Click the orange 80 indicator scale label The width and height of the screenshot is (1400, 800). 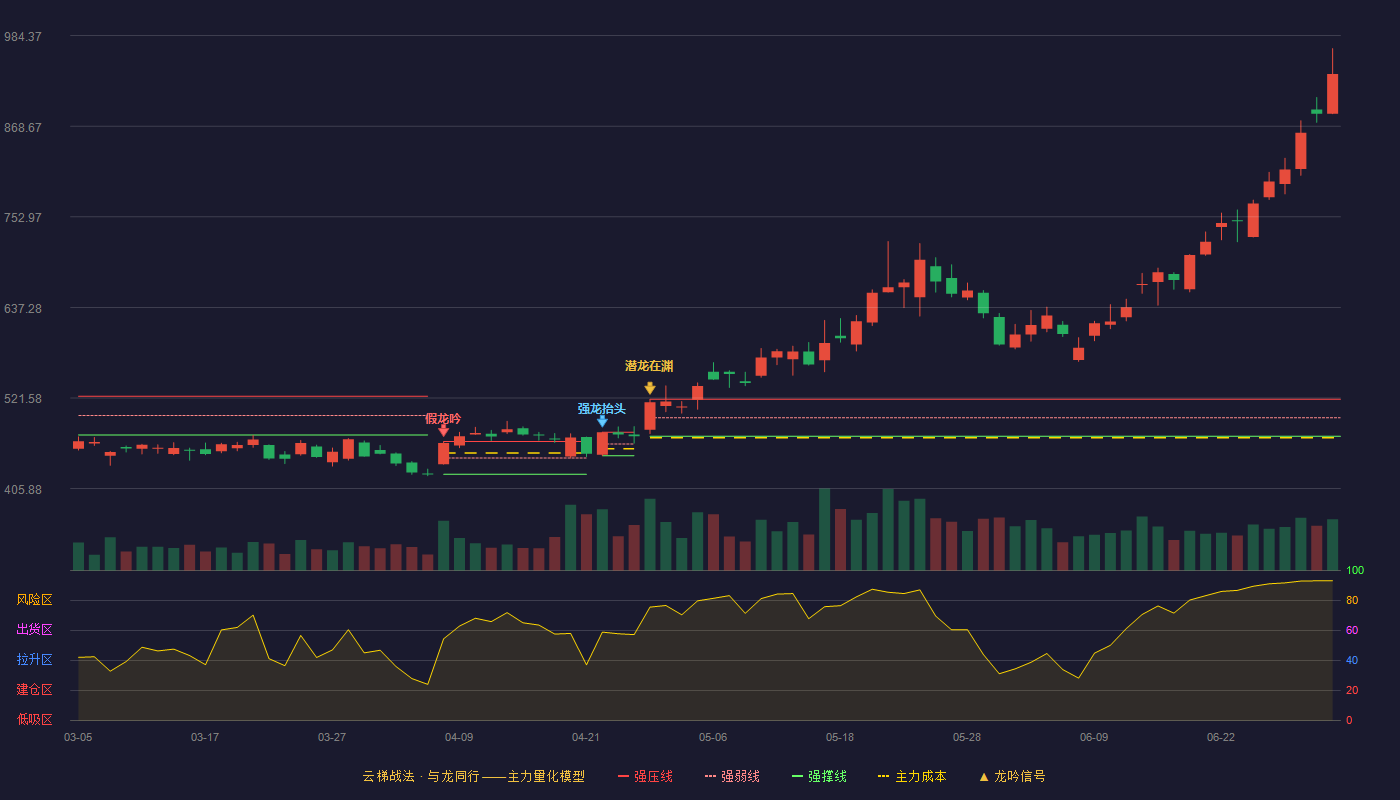coord(1352,600)
